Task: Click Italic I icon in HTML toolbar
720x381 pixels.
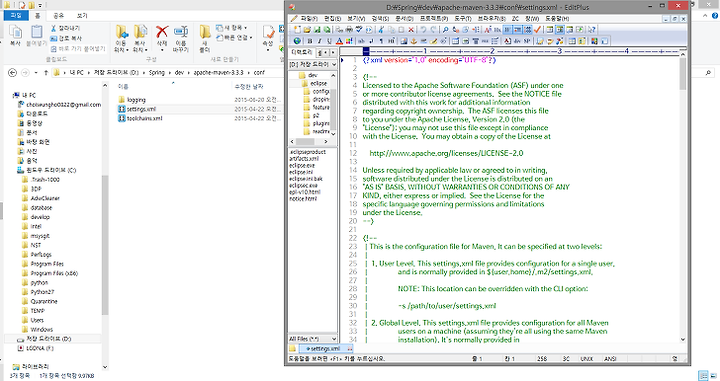Action: click(320, 41)
